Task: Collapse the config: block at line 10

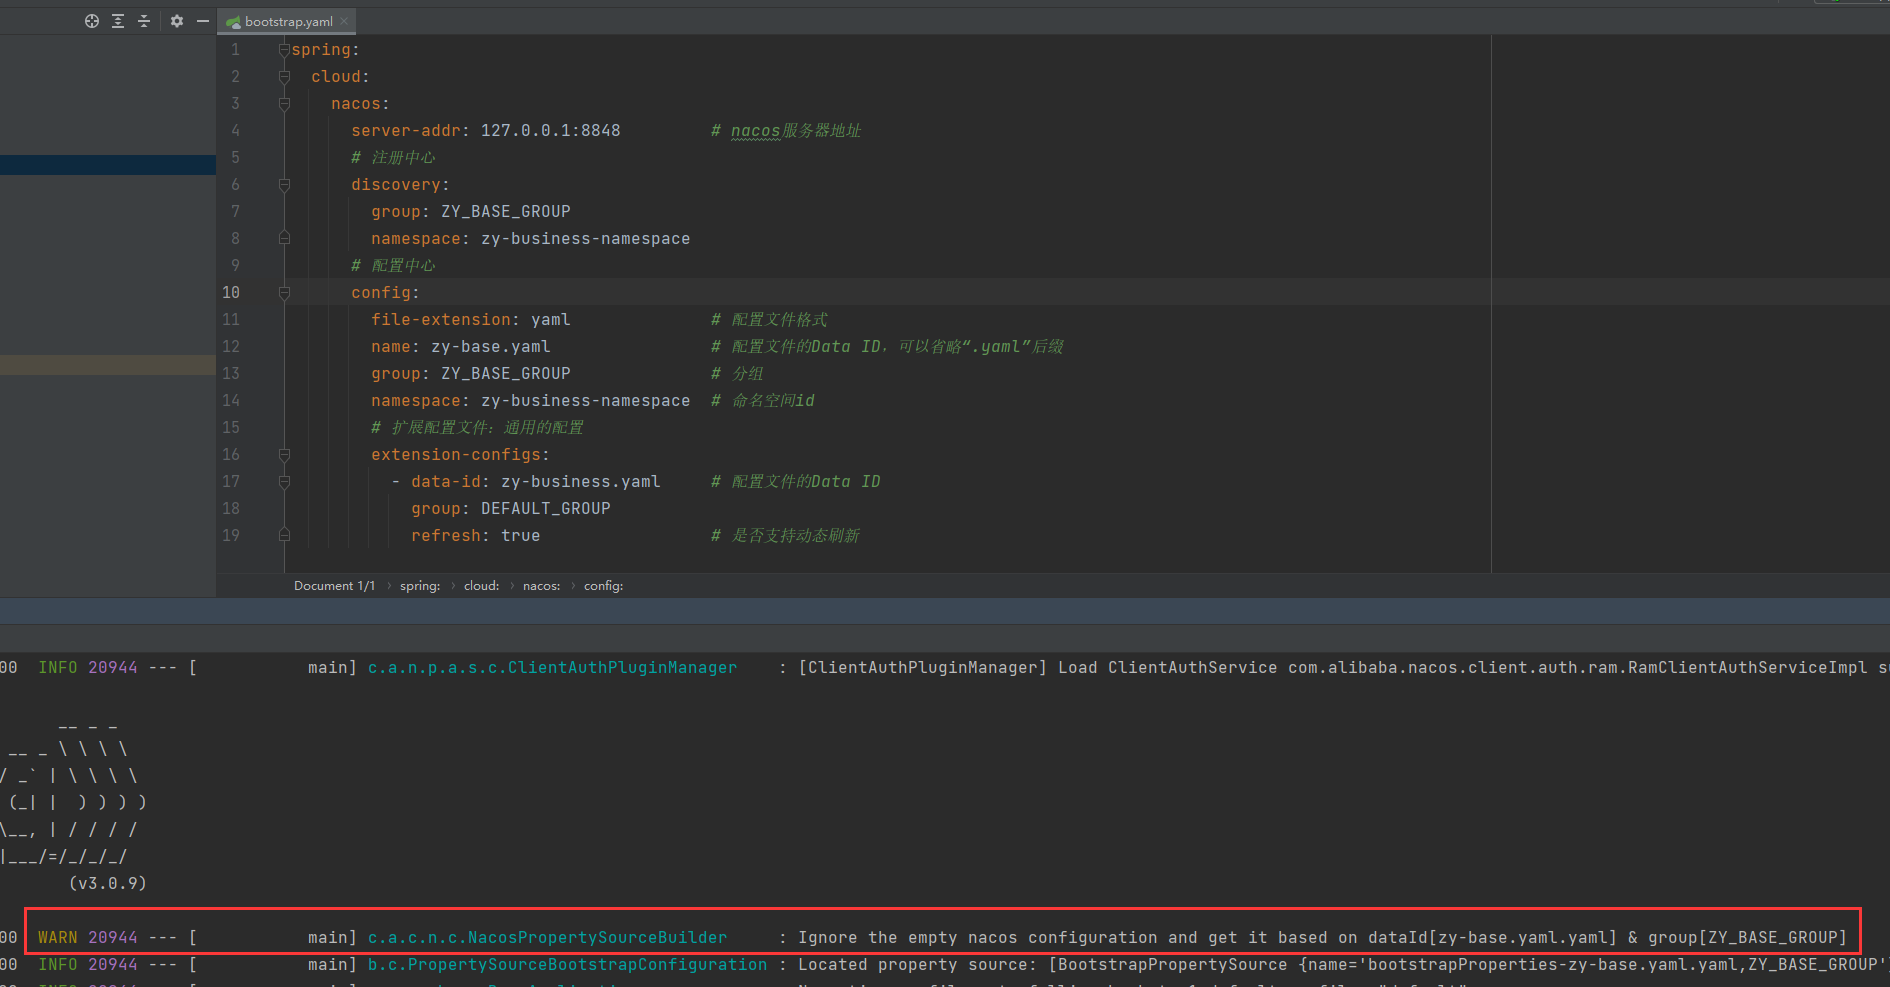Action: coord(284,292)
